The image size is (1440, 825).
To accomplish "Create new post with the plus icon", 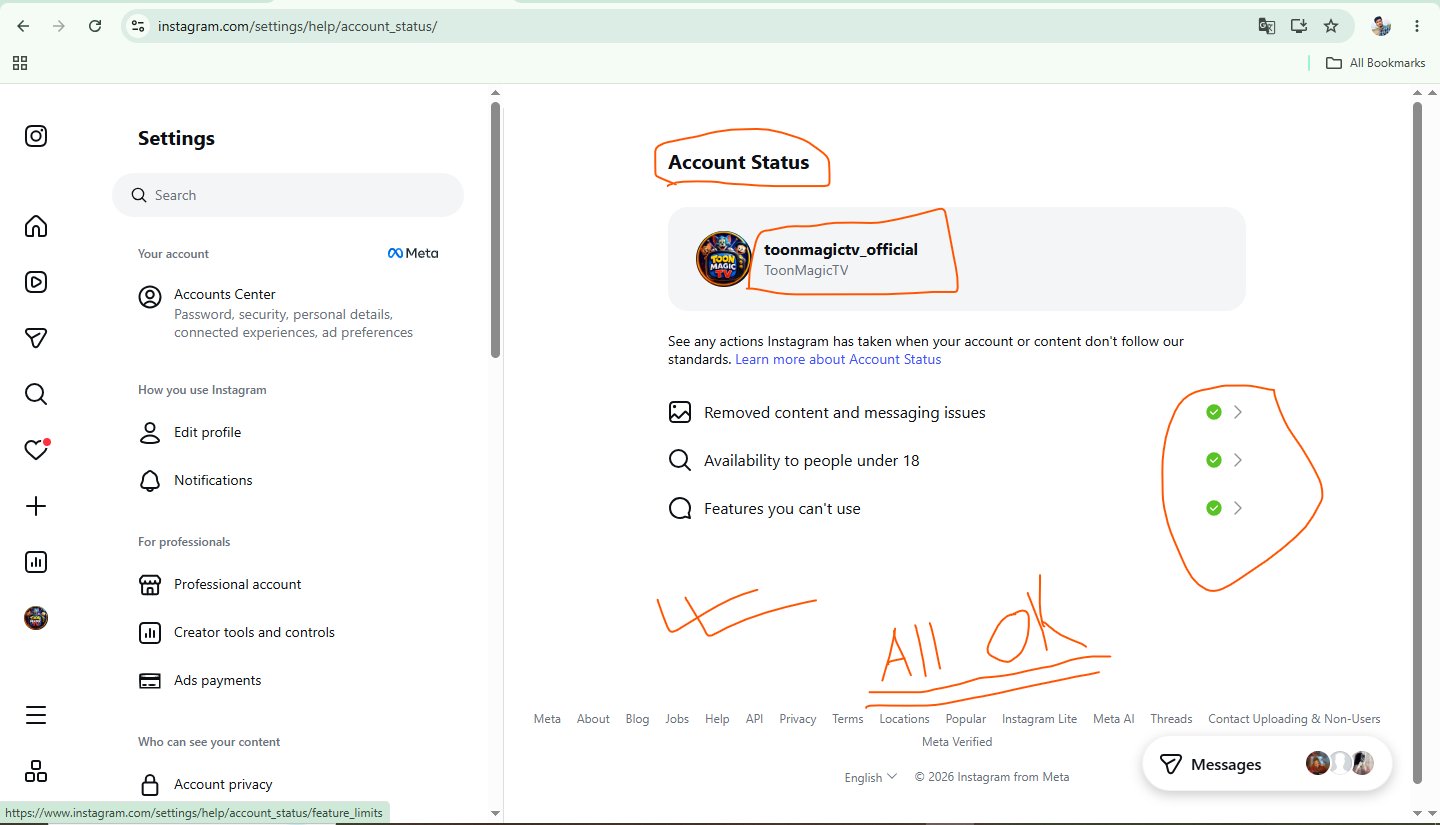I will pyautogui.click(x=36, y=506).
